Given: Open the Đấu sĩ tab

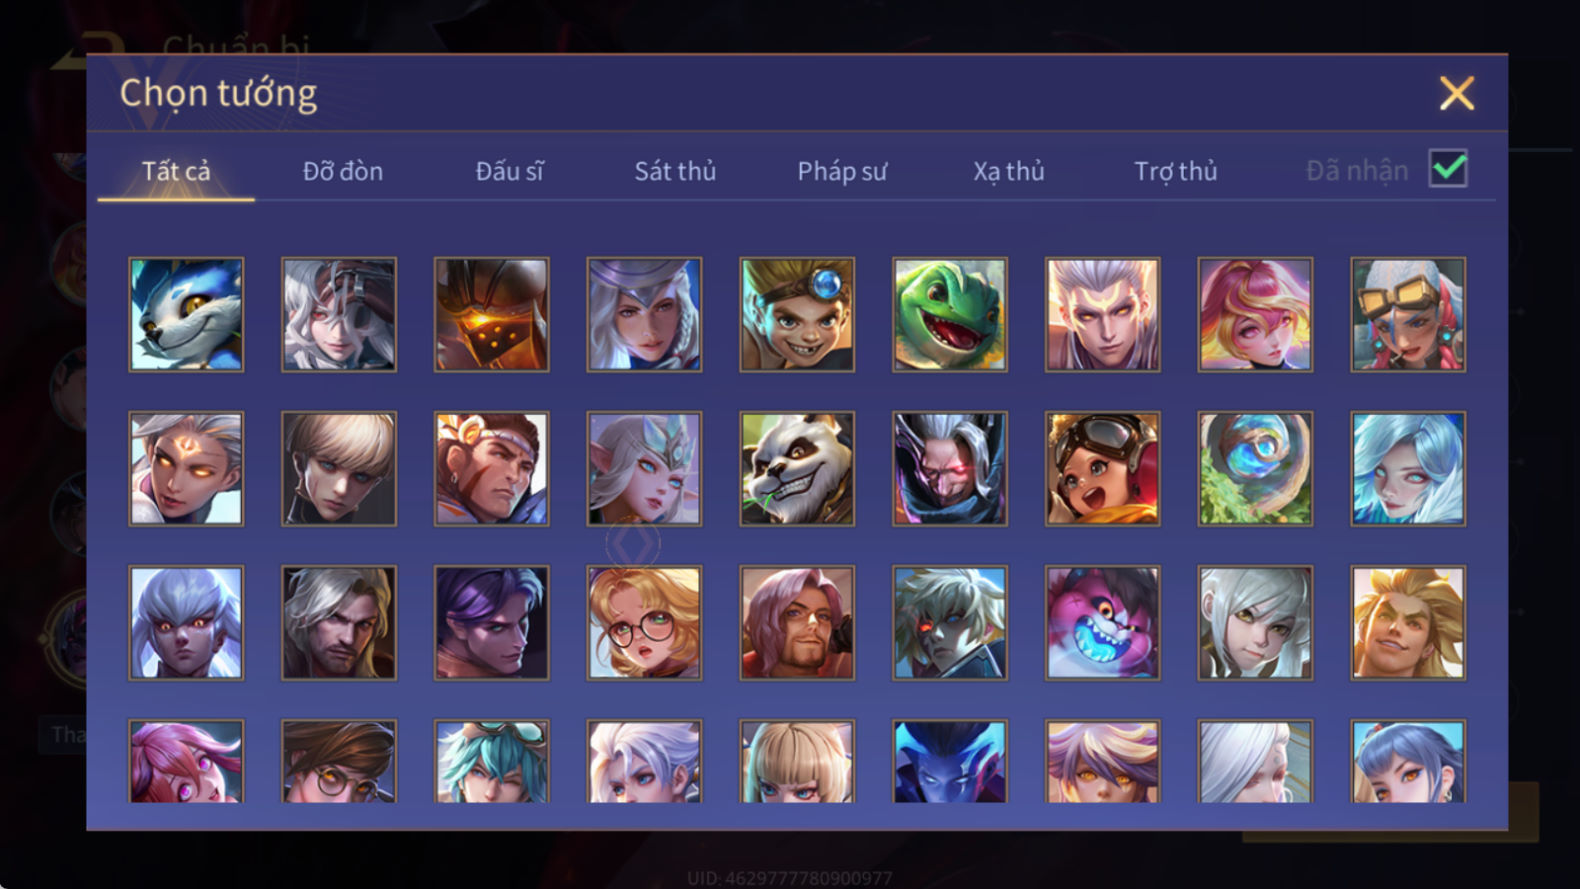Looking at the screenshot, I should point(509,171).
